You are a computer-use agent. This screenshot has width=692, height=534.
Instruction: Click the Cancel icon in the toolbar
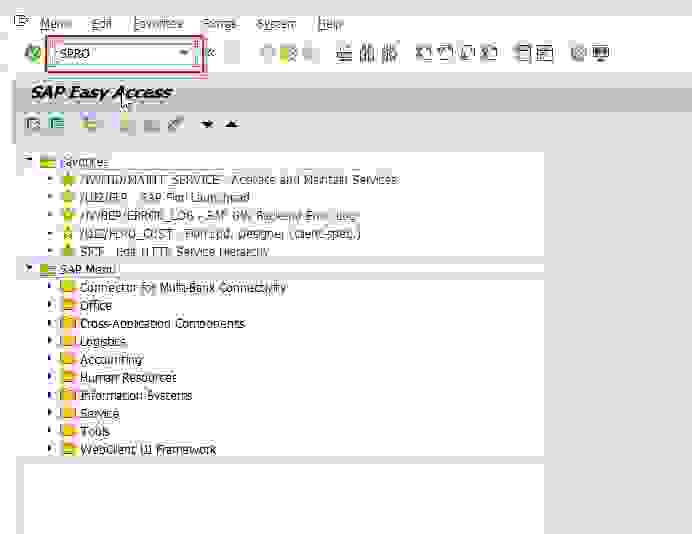(x=310, y=53)
